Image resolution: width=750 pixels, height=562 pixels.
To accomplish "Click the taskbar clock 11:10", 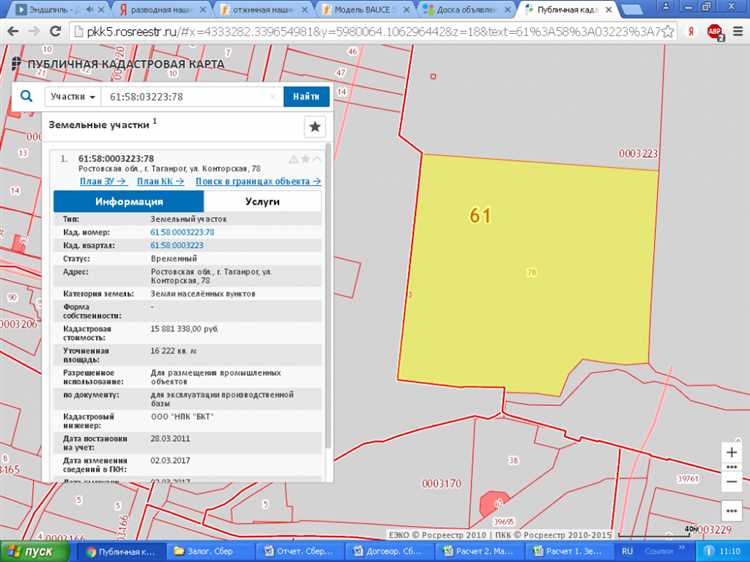I will (x=729, y=551).
